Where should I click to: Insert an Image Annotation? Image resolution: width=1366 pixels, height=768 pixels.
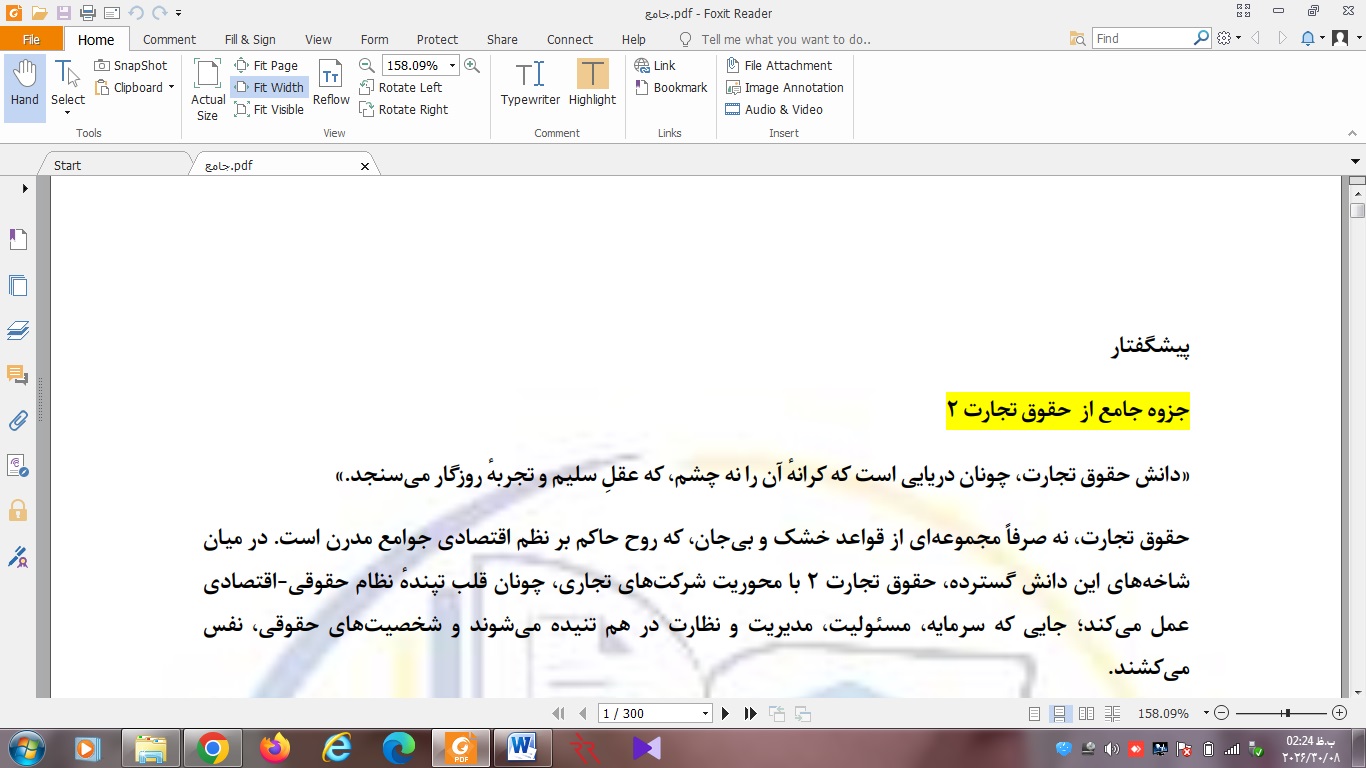point(784,87)
